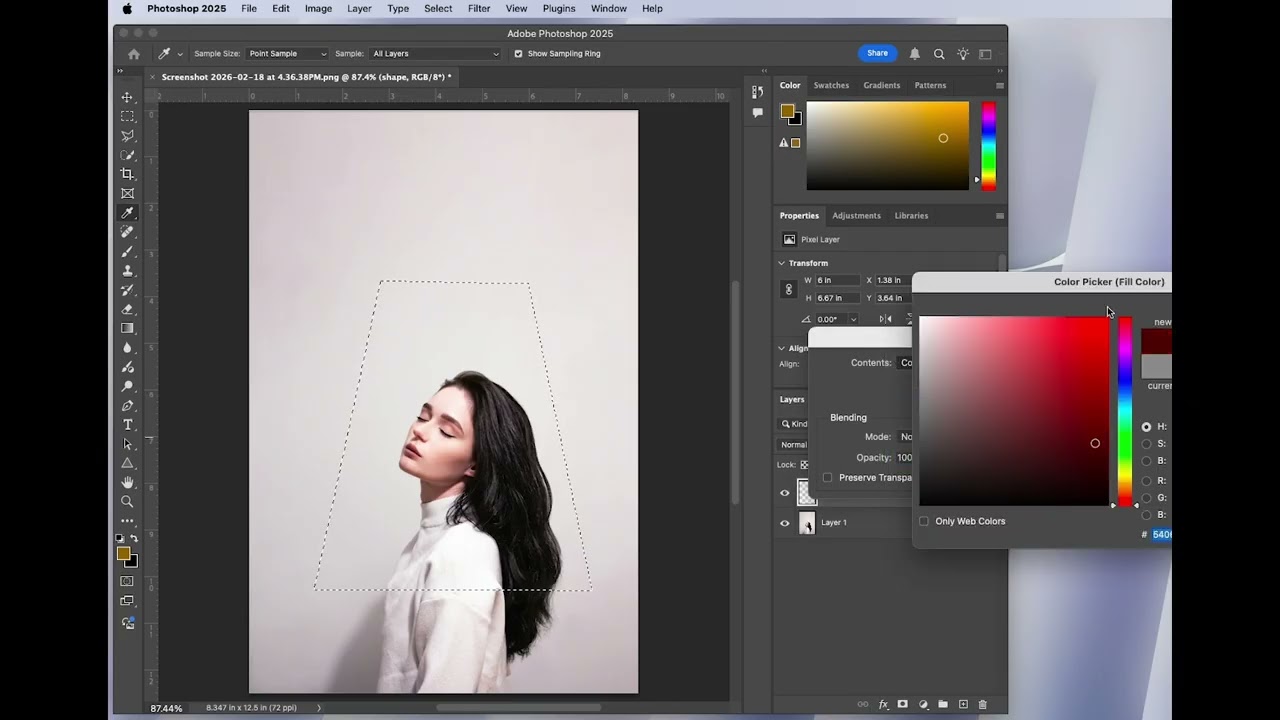Add a layer mask icon
1280x720 pixels.
click(903, 704)
